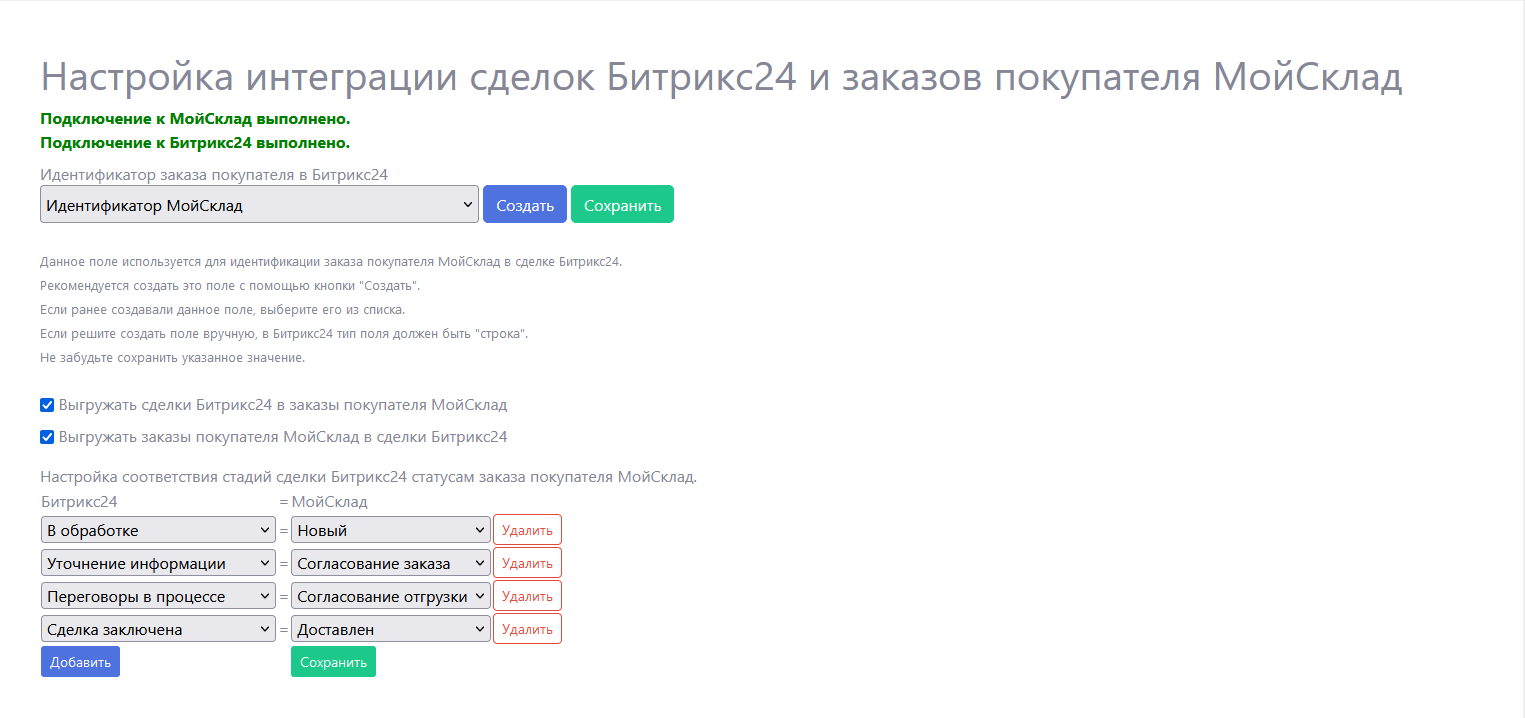The width and height of the screenshot is (1525, 718).
Task: Click the hint Не забудьте сохранить указанное значение
Action: [172, 357]
